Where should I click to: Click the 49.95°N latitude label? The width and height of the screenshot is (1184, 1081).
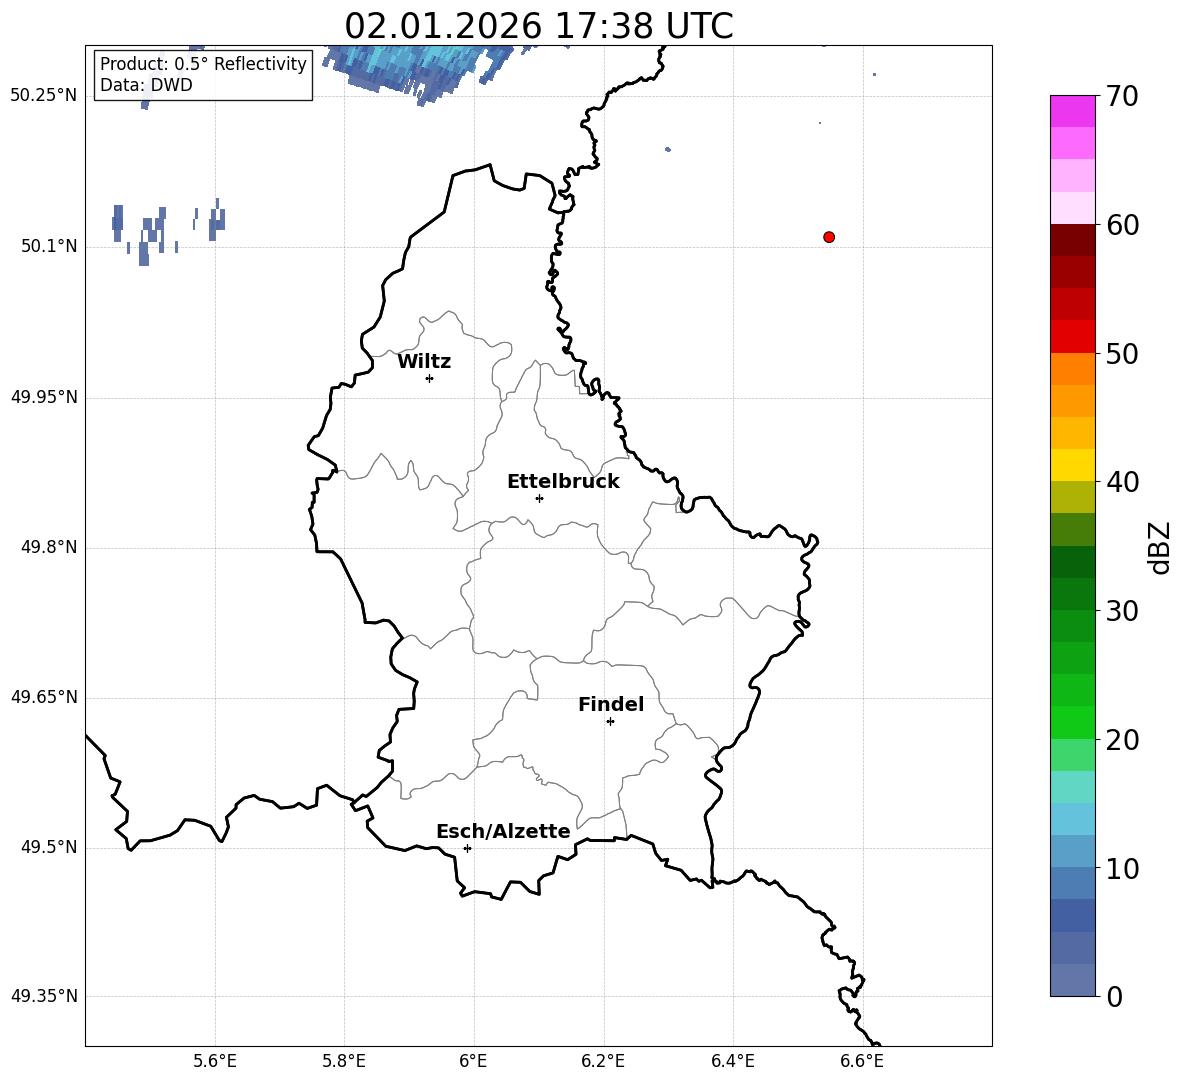(44, 397)
